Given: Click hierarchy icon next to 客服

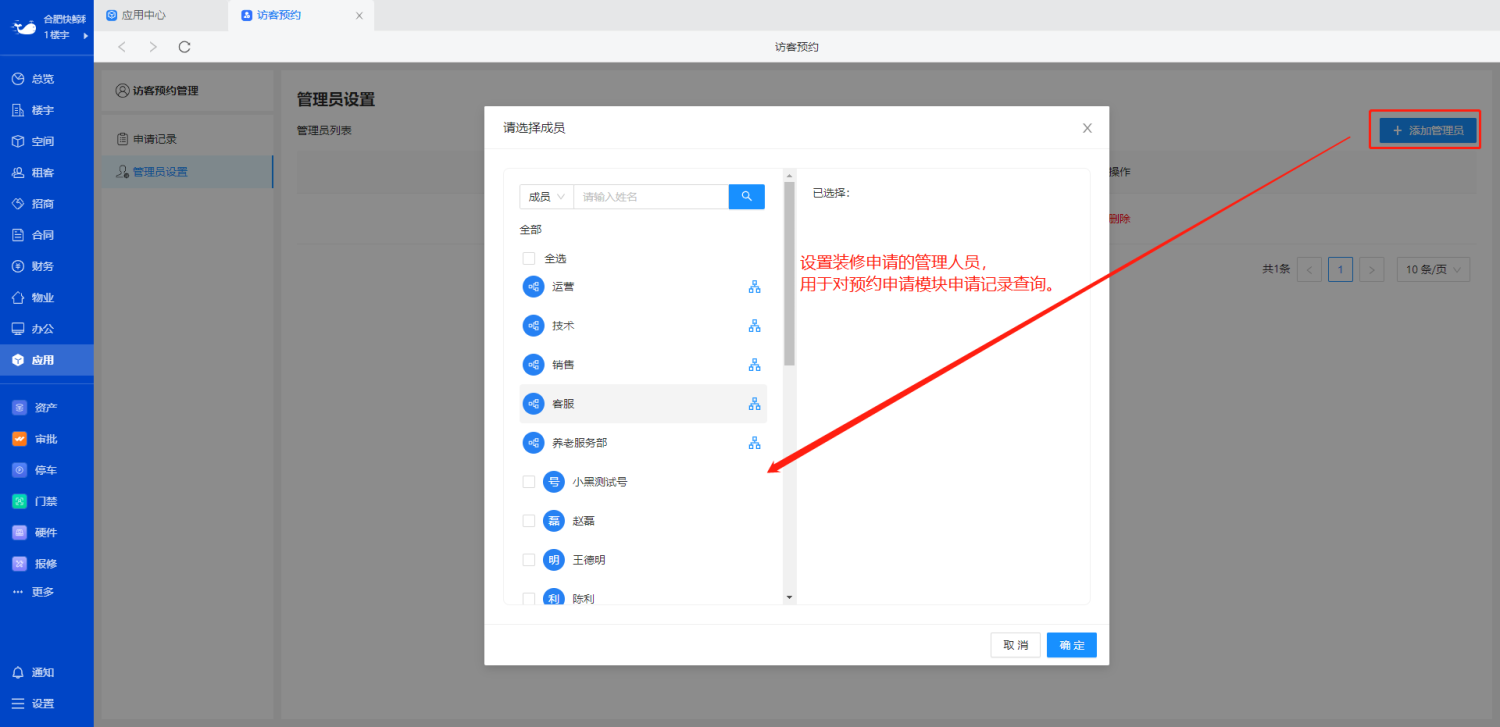Looking at the screenshot, I should (x=755, y=404).
